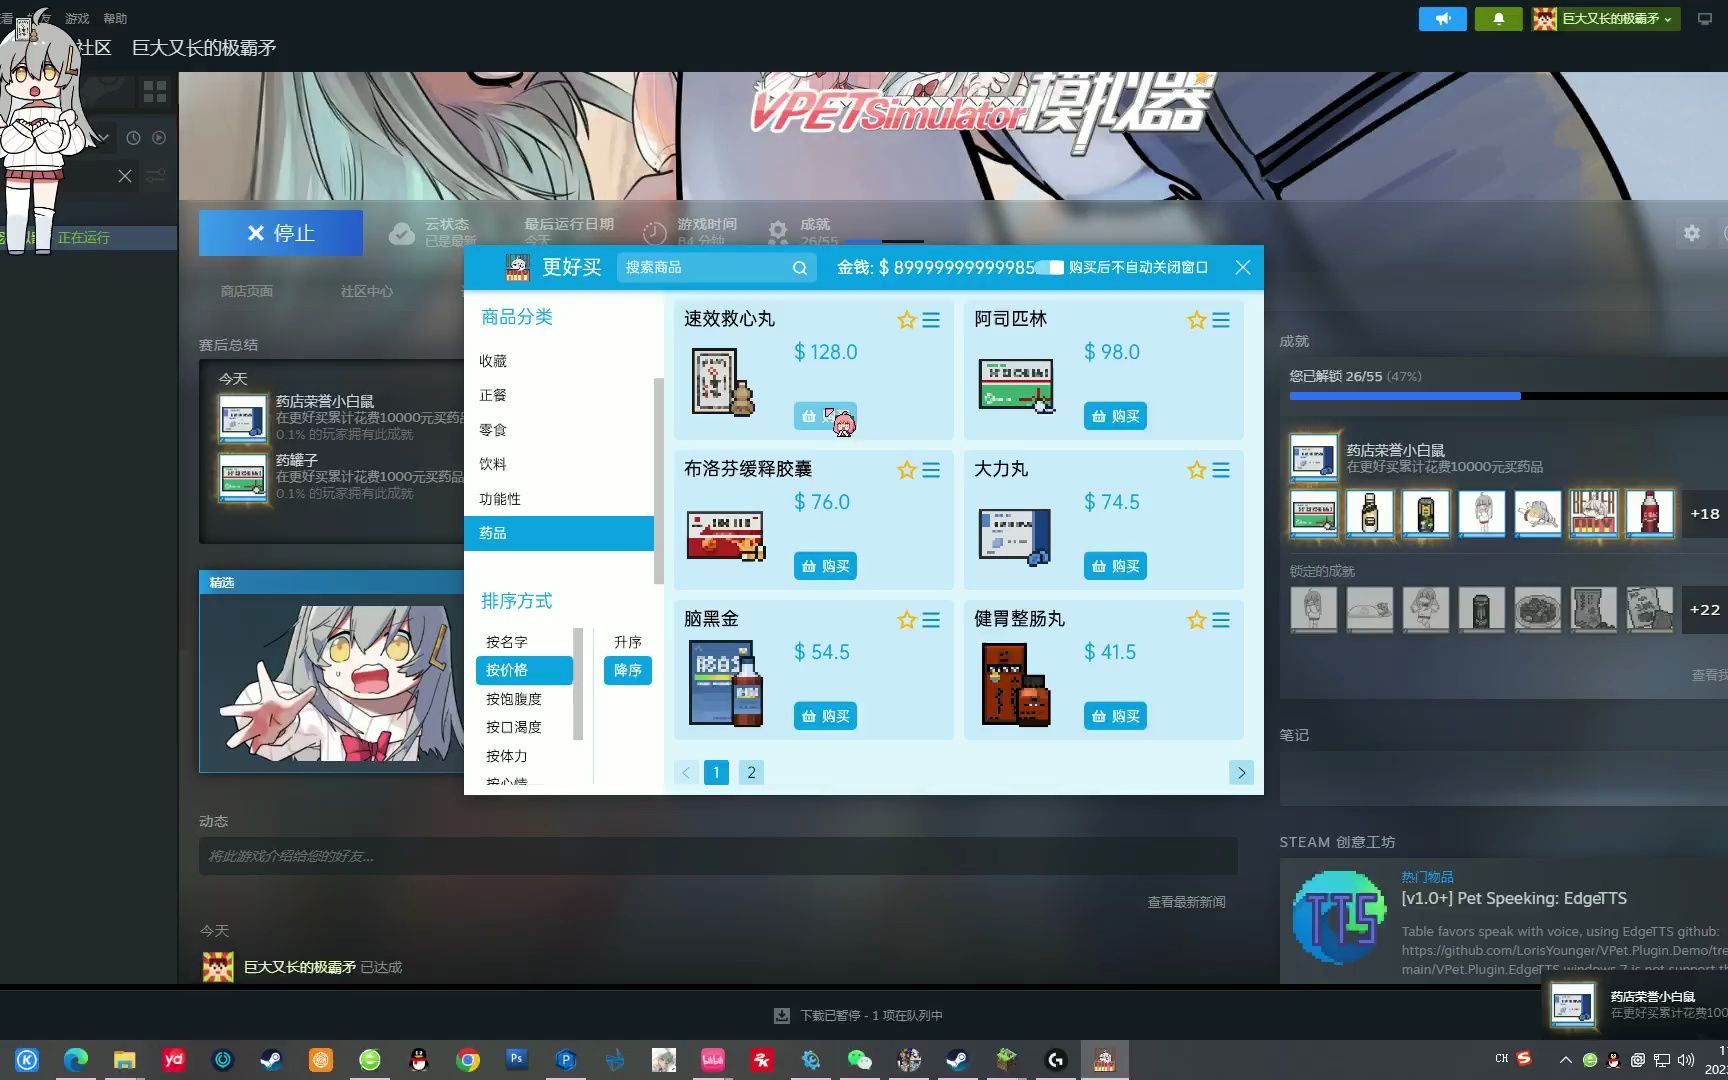Click the recent clock icon in Steam sidebar

click(x=133, y=138)
